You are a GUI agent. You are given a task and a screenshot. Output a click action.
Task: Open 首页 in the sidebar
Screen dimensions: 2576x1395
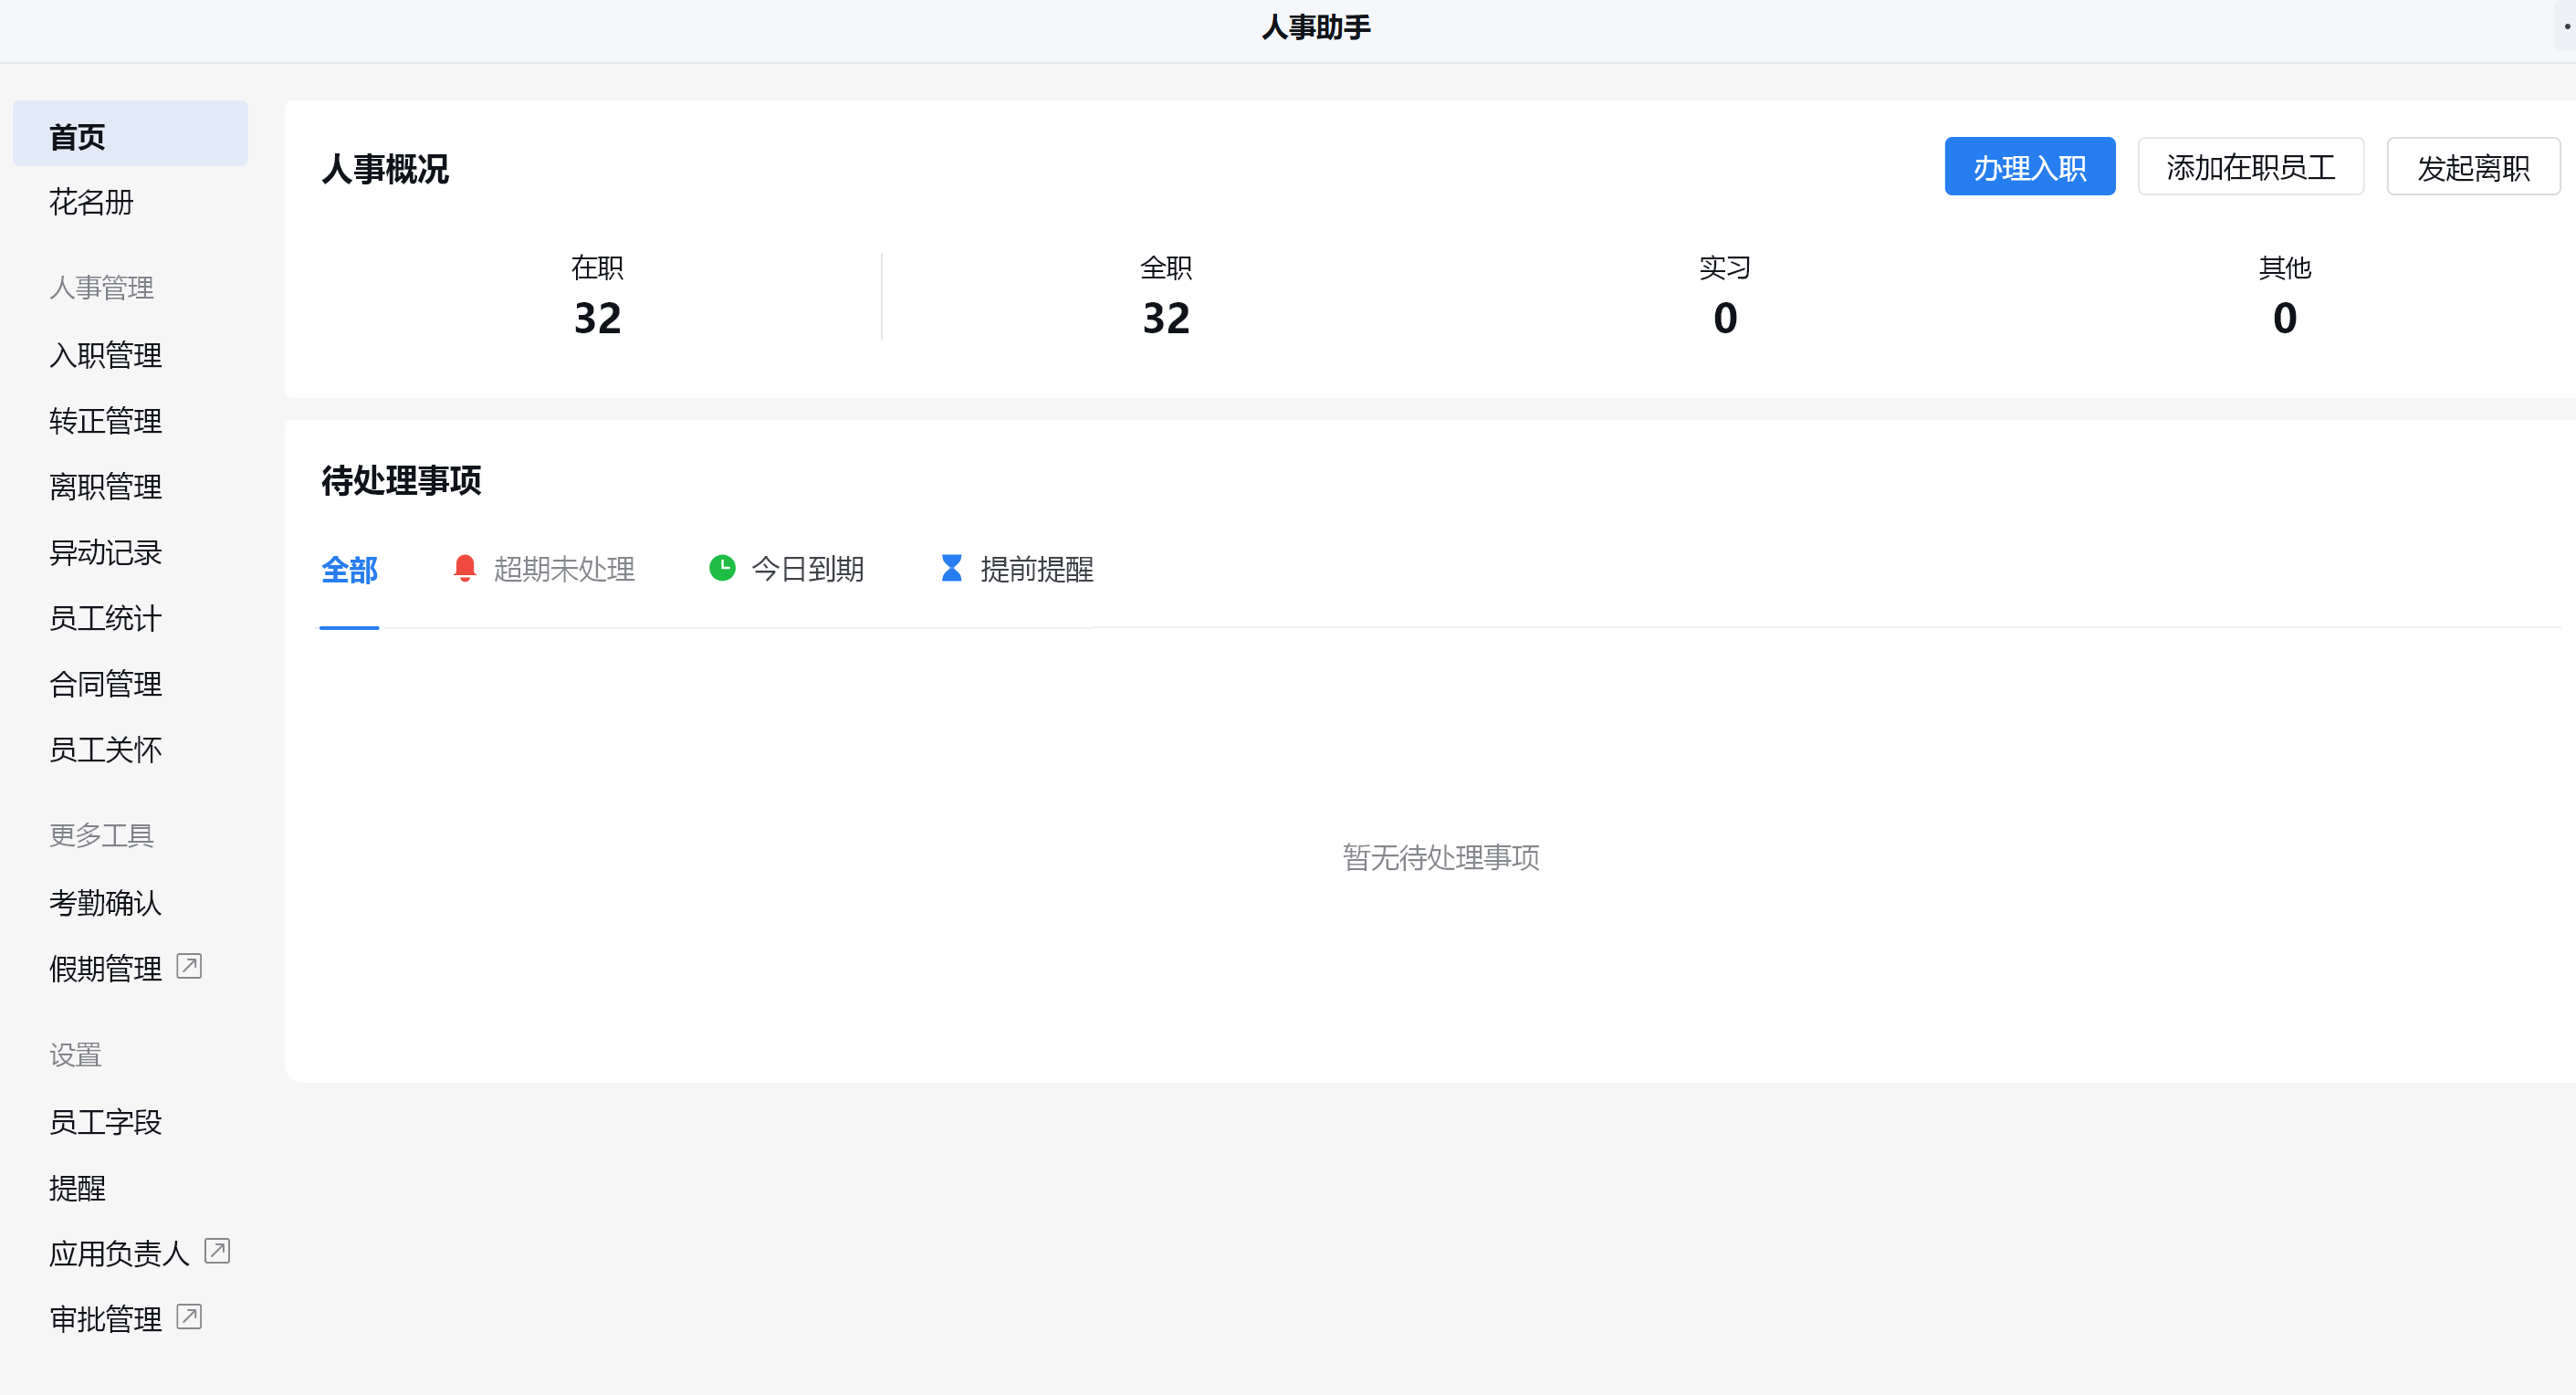click(x=130, y=135)
